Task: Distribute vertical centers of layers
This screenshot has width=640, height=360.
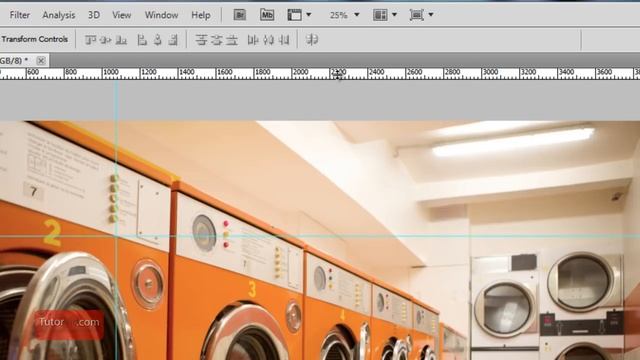Action: [216, 40]
